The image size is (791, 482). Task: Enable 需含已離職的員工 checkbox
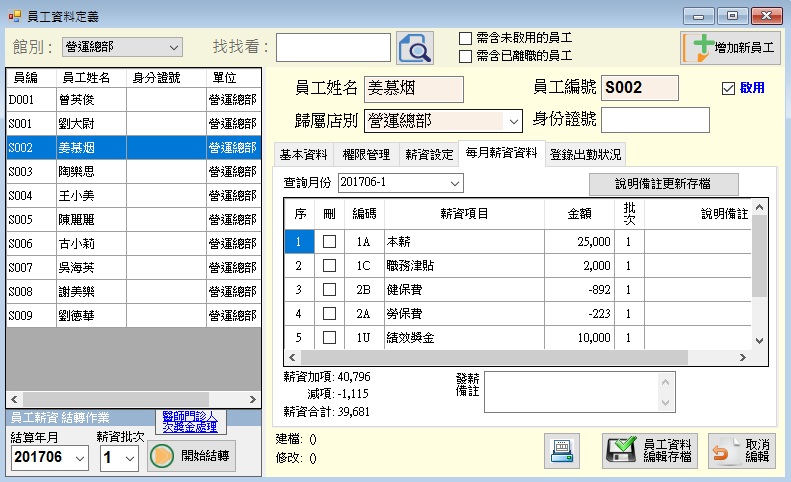click(465, 56)
